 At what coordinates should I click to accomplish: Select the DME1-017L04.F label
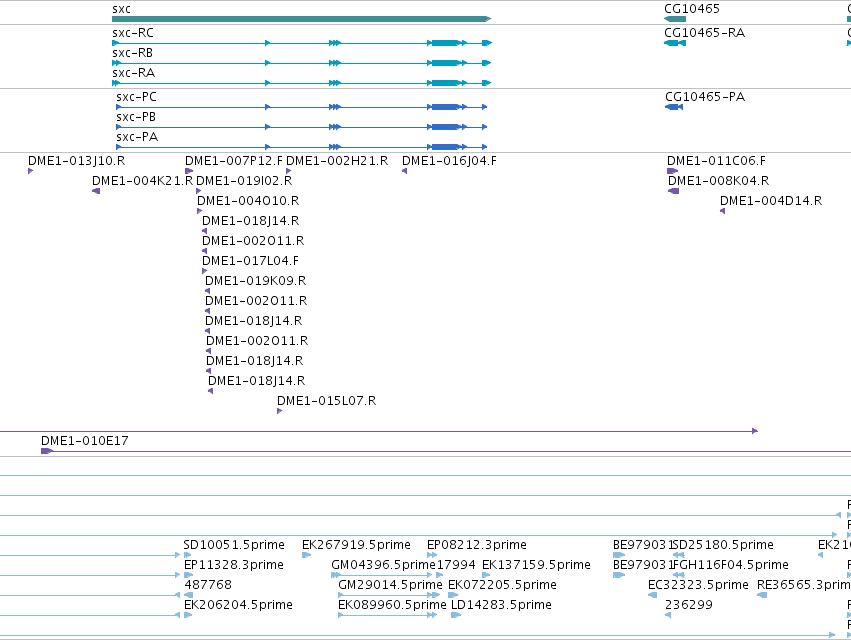250,261
